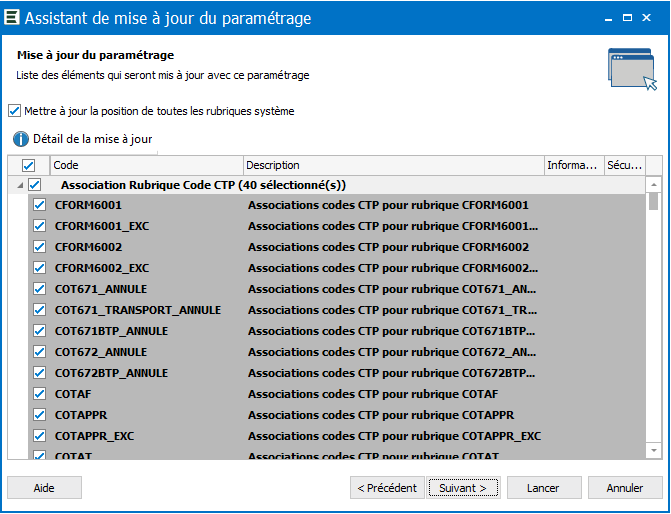Click the scrollbar down arrow
Screen dimensions: 671x514
tap(653, 450)
